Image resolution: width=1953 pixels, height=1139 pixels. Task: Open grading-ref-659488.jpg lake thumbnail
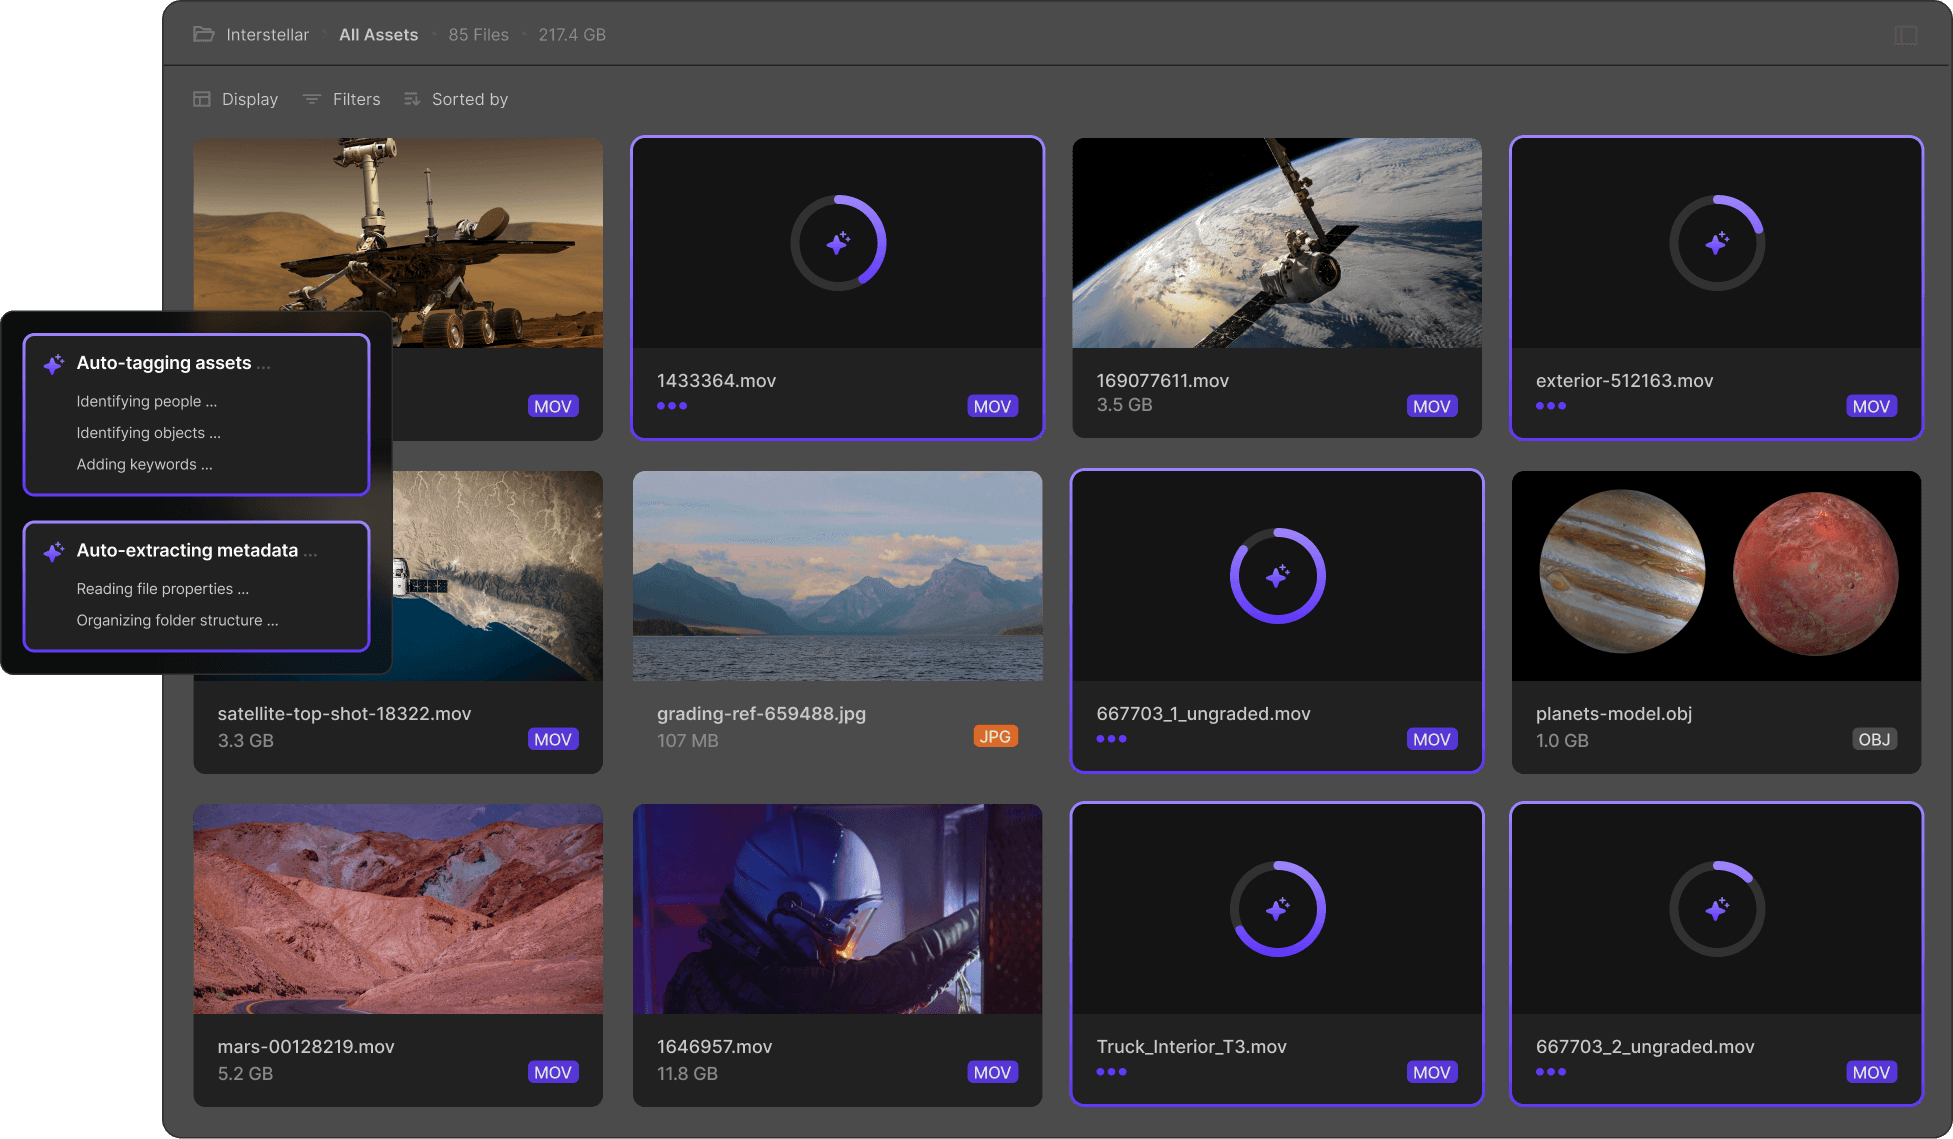pyautogui.click(x=838, y=576)
